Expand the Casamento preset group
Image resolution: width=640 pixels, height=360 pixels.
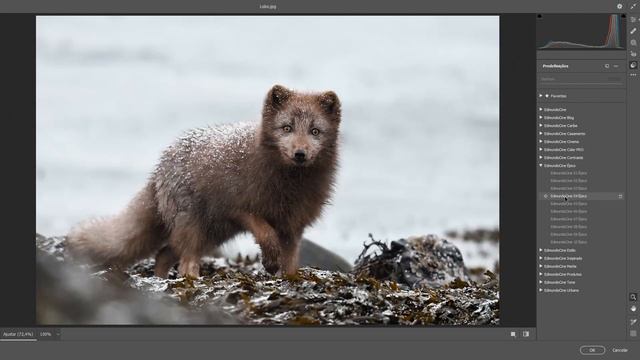point(541,133)
